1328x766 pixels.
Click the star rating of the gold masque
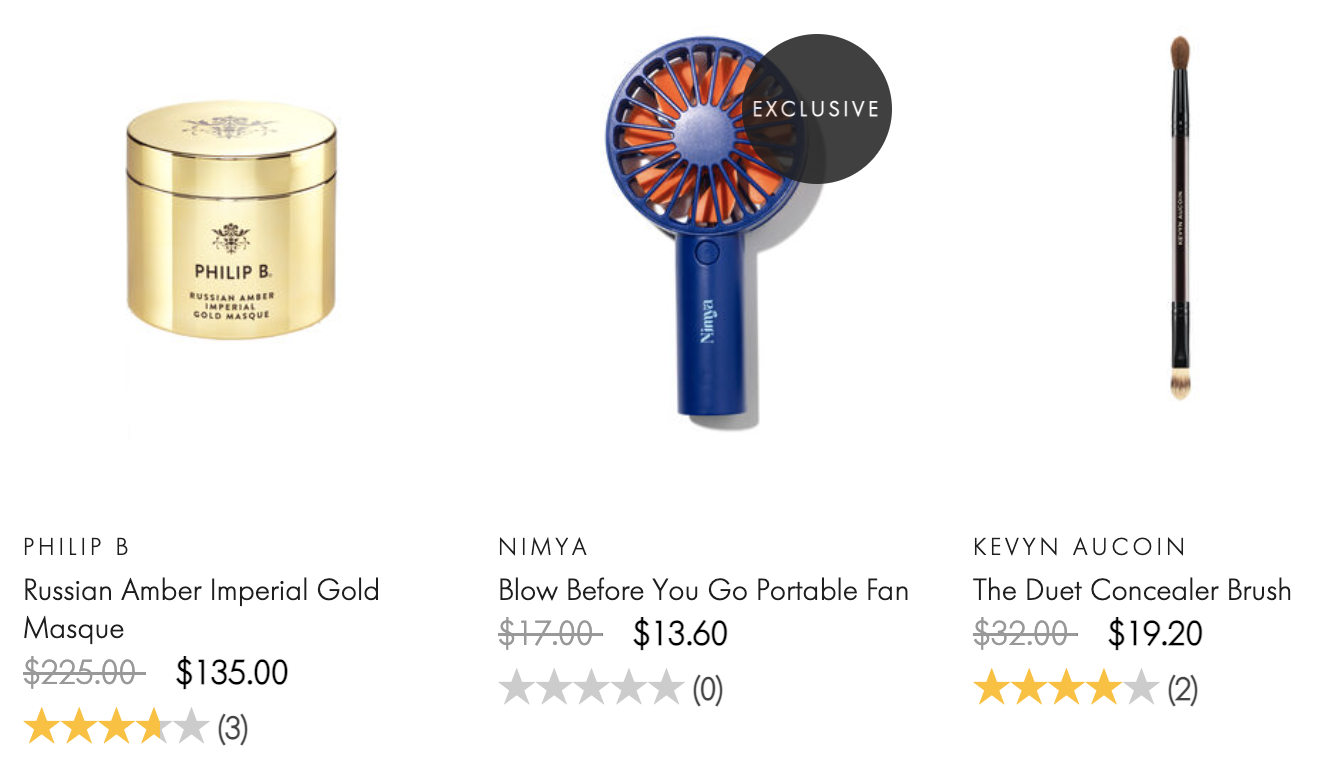(x=116, y=727)
